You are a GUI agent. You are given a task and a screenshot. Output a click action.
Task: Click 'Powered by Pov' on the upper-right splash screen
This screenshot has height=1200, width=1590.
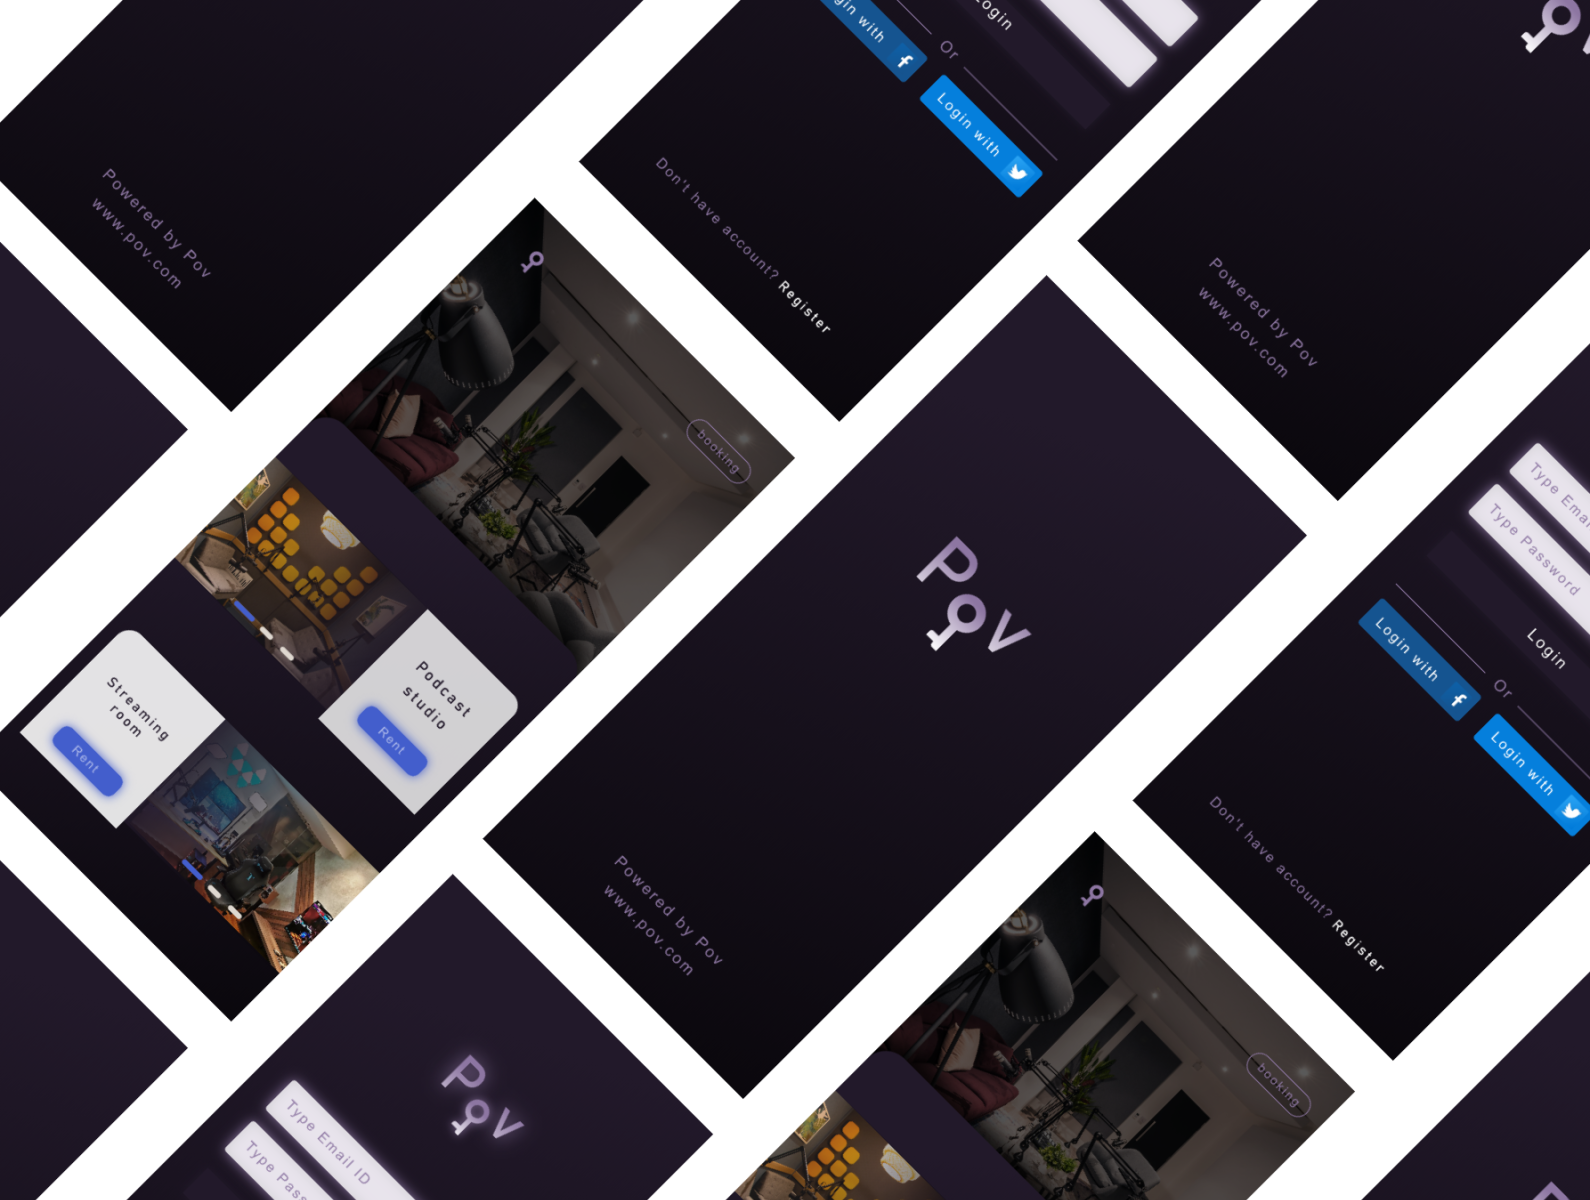tap(1263, 311)
